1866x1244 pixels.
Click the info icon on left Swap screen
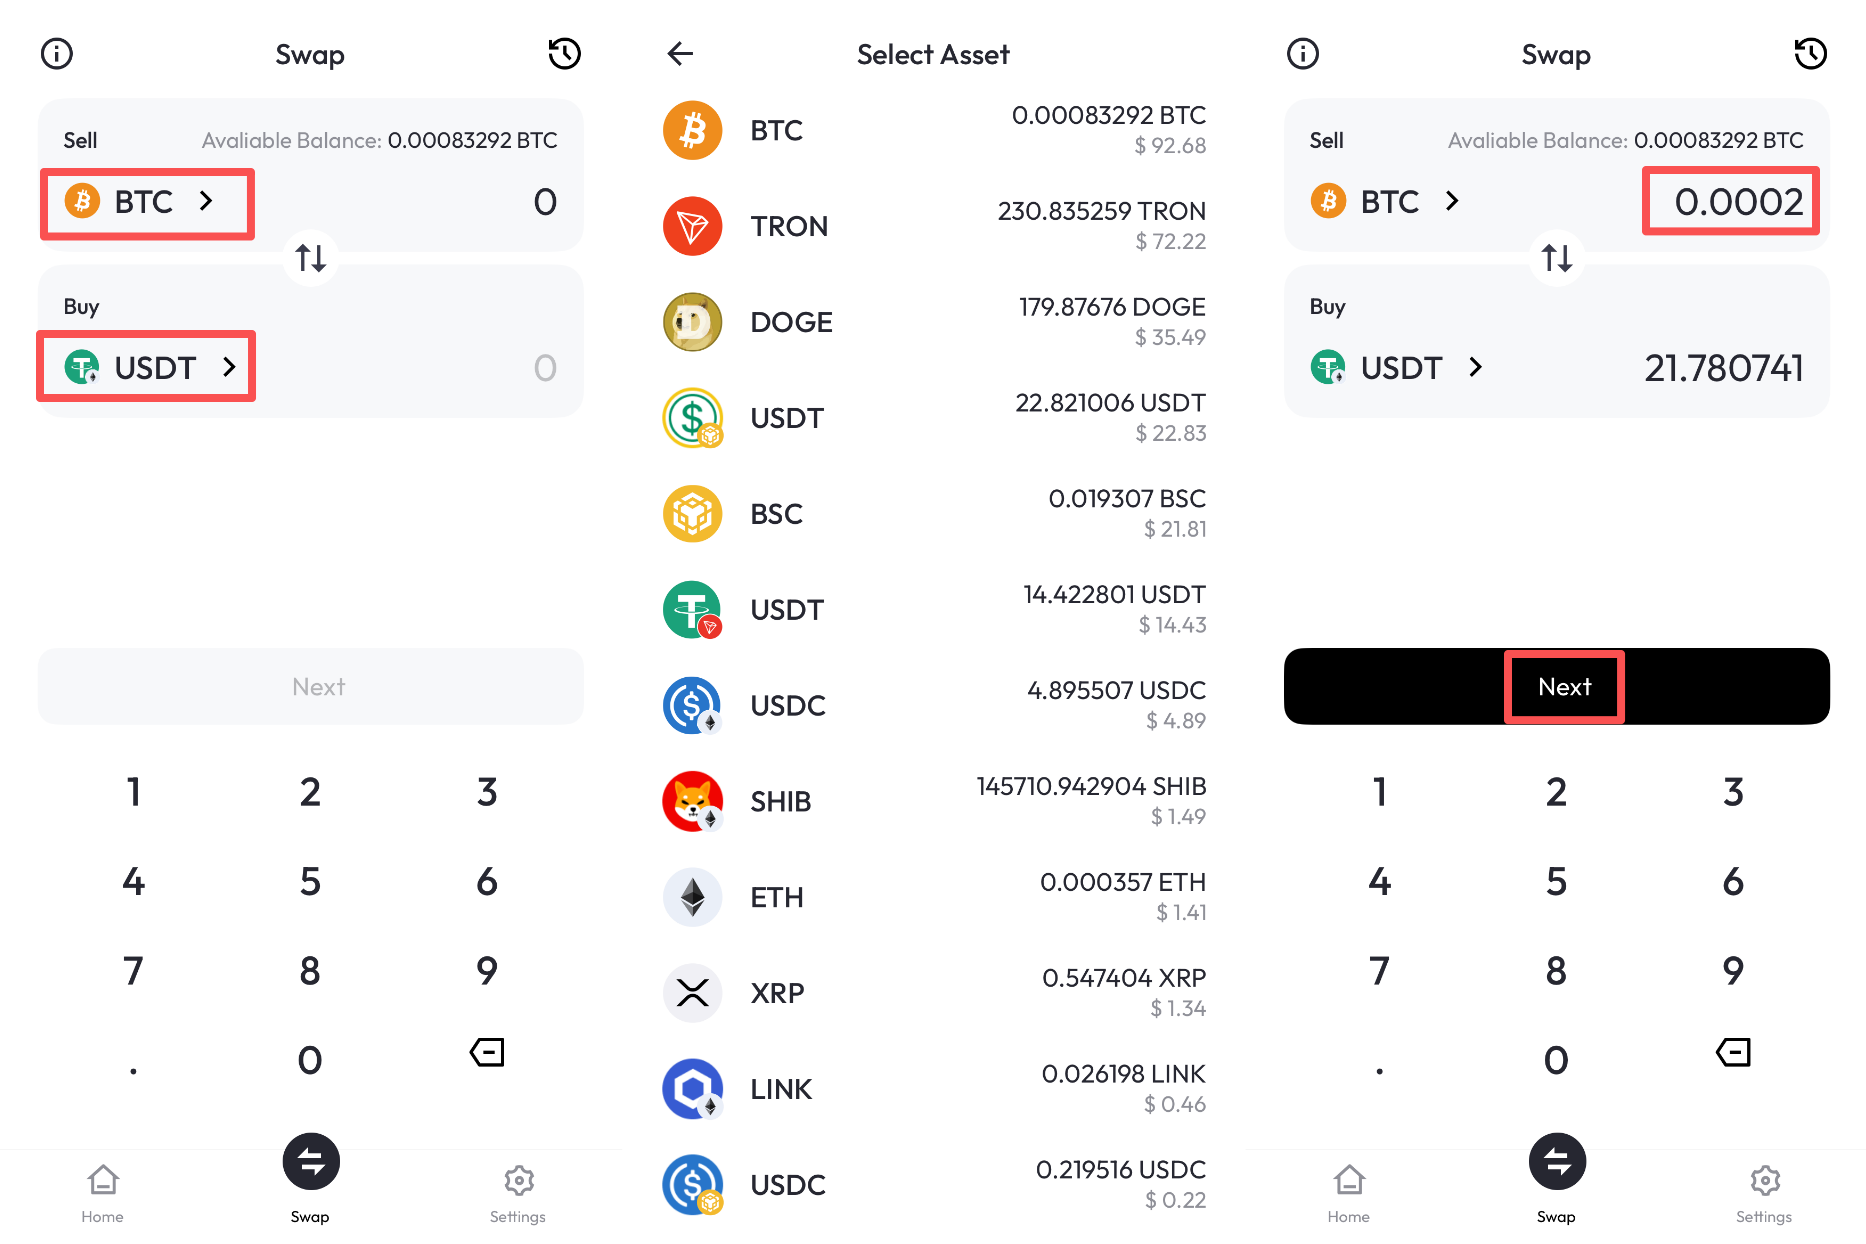point(57,54)
